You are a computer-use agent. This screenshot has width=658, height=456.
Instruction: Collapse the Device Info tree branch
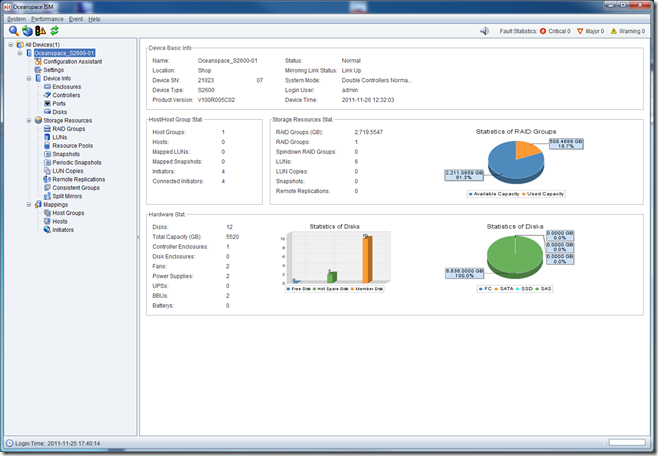[x=30, y=78]
